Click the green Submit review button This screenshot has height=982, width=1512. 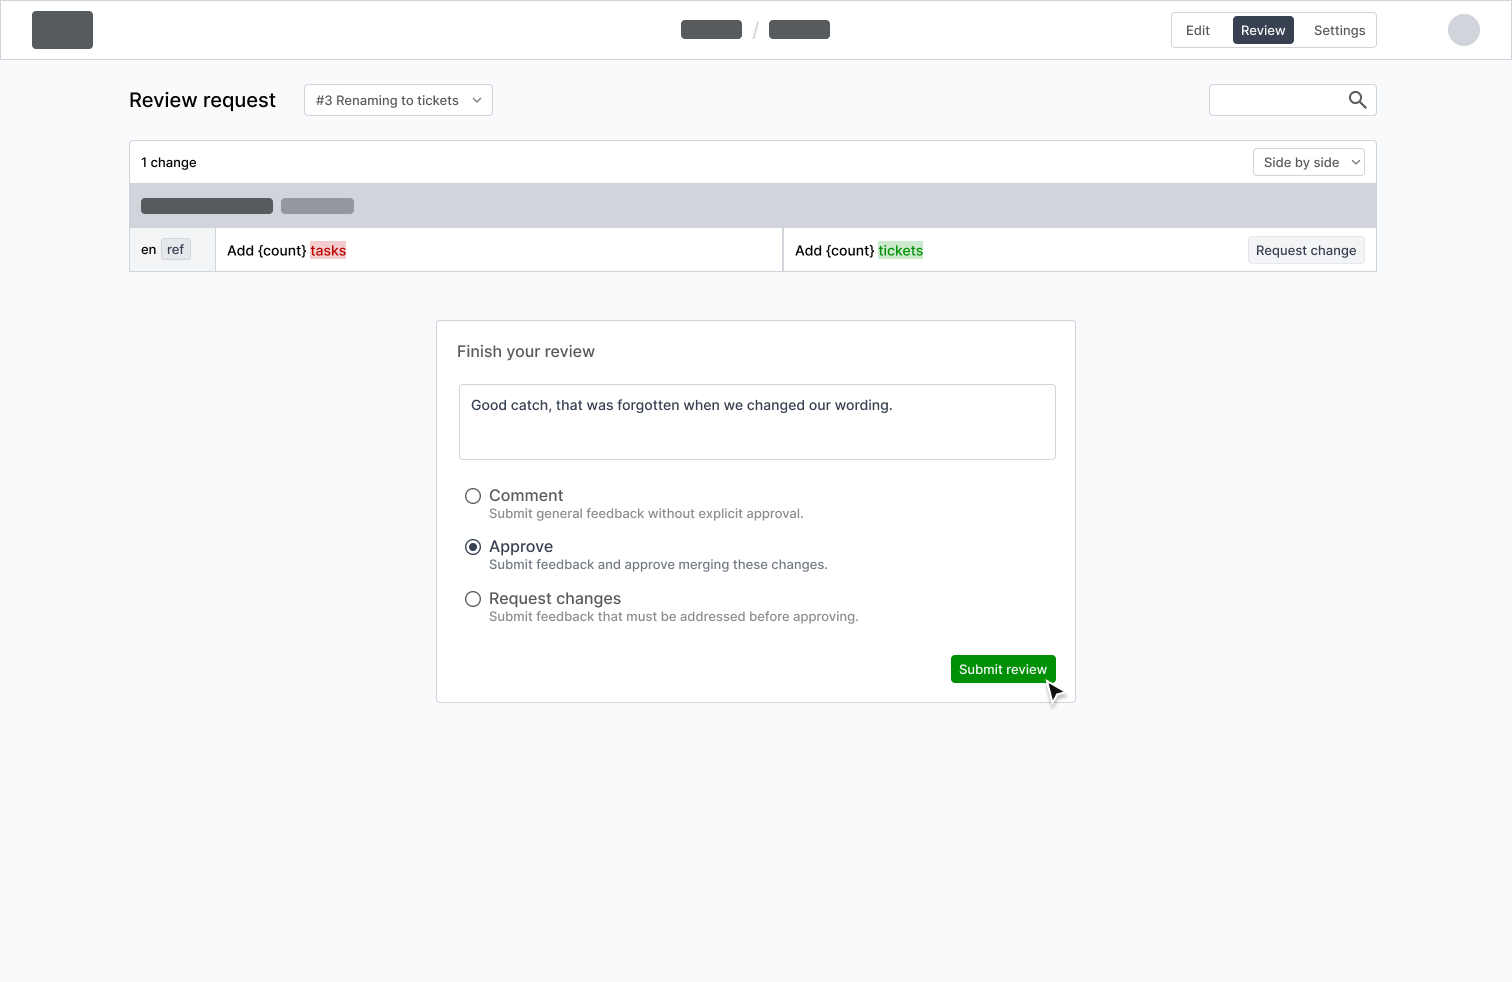[1003, 669]
